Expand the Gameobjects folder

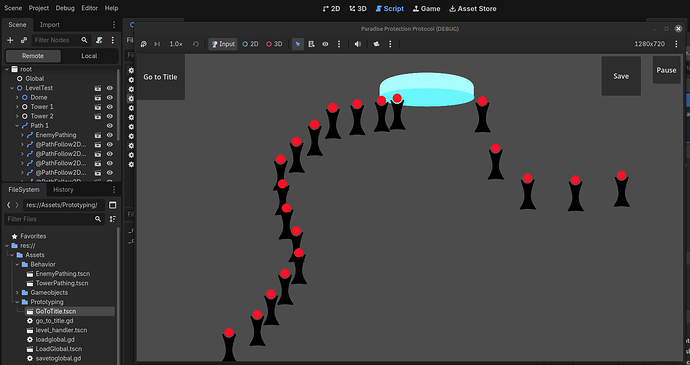[17, 292]
